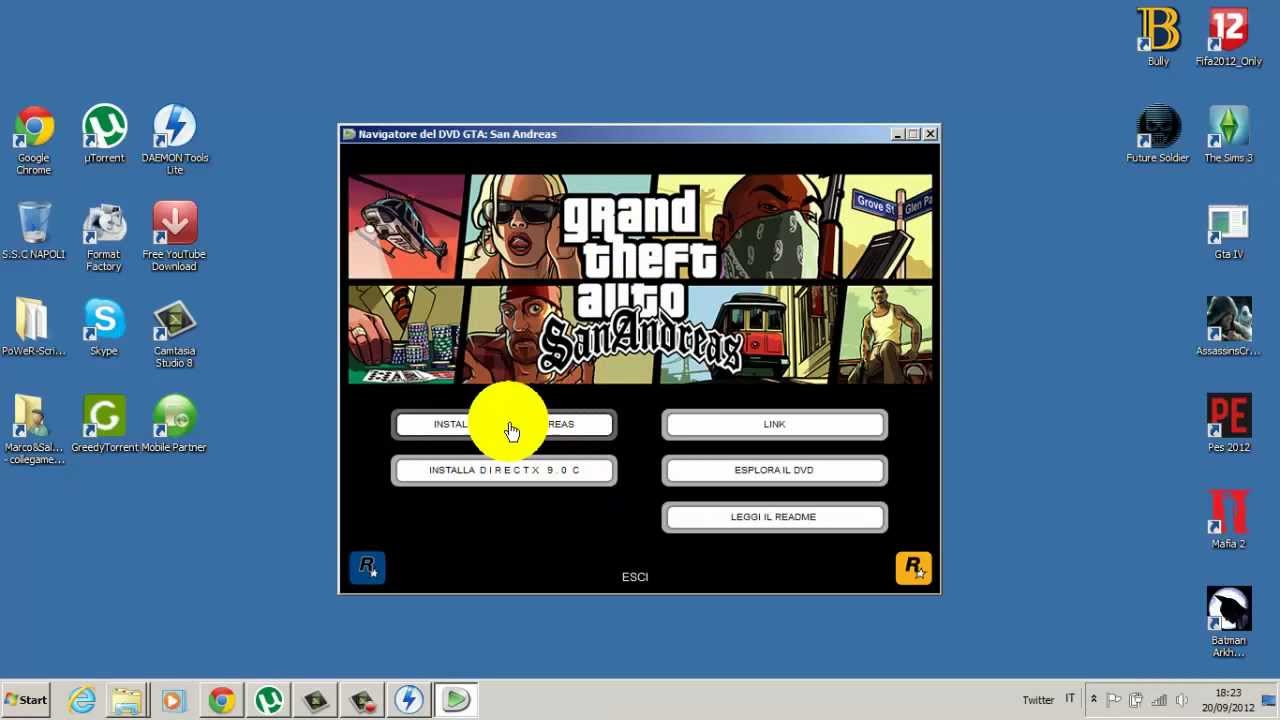Click the blue Rockstar logo in installer
The height and width of the screenshot is (720, 1280).
pos(367,567)
